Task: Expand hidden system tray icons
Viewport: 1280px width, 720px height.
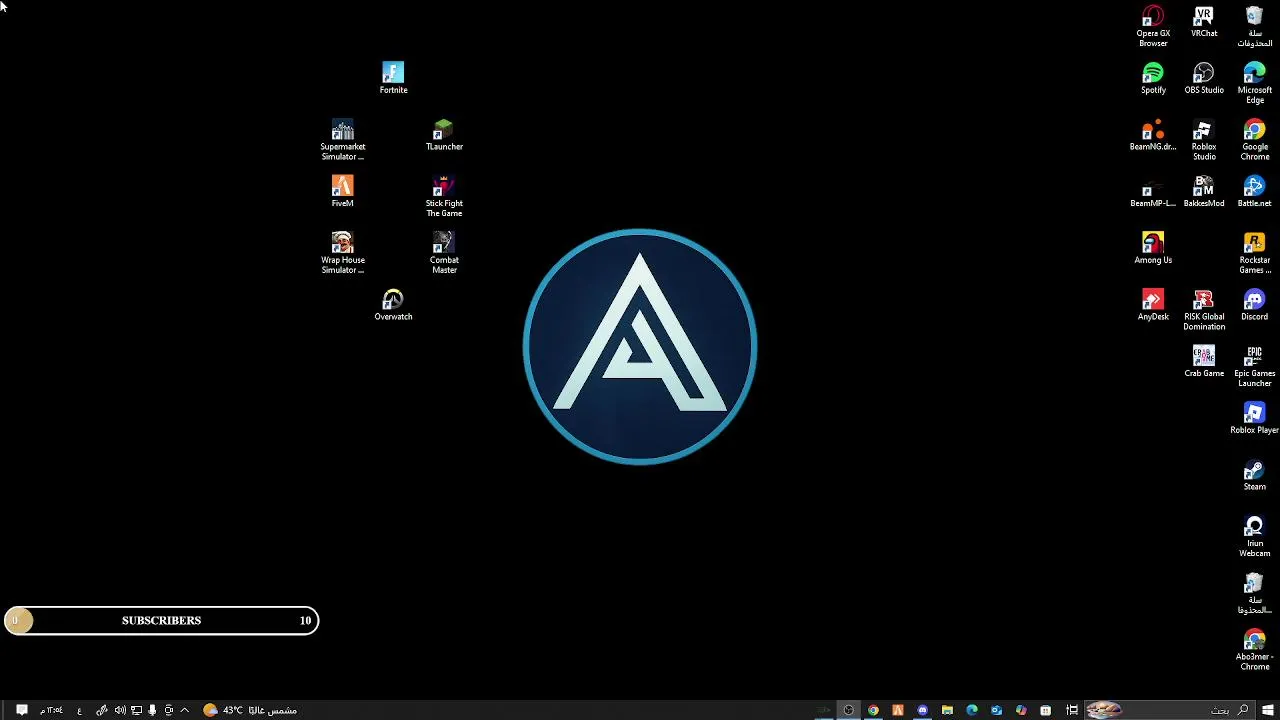Action: pos(184,710)
